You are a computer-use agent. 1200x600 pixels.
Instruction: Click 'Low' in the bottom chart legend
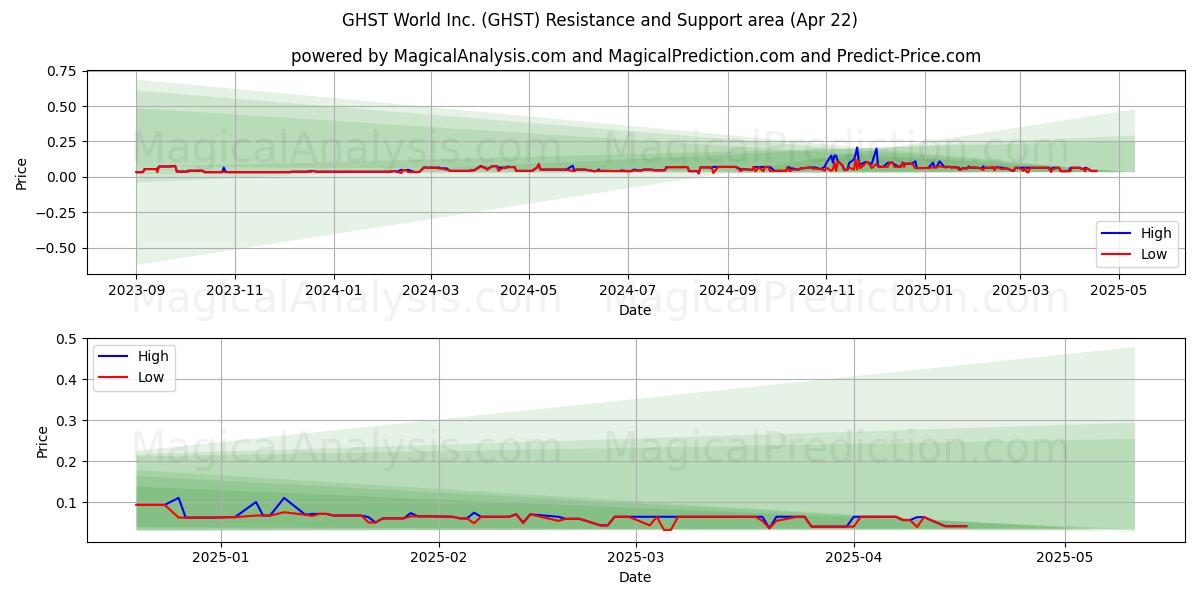click(x=152, y=377)
